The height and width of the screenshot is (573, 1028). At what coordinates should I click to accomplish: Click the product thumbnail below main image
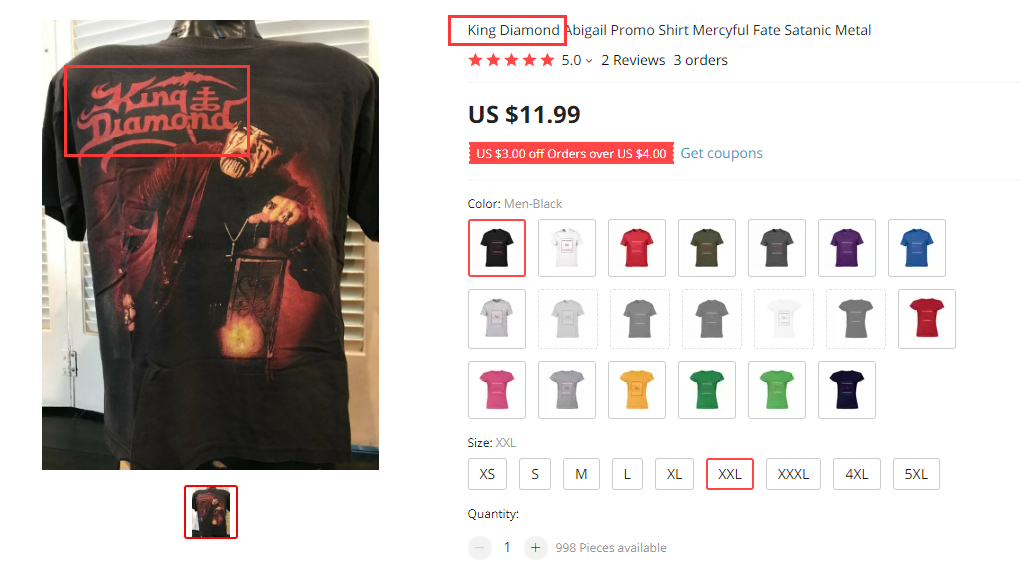click(211, 512)
